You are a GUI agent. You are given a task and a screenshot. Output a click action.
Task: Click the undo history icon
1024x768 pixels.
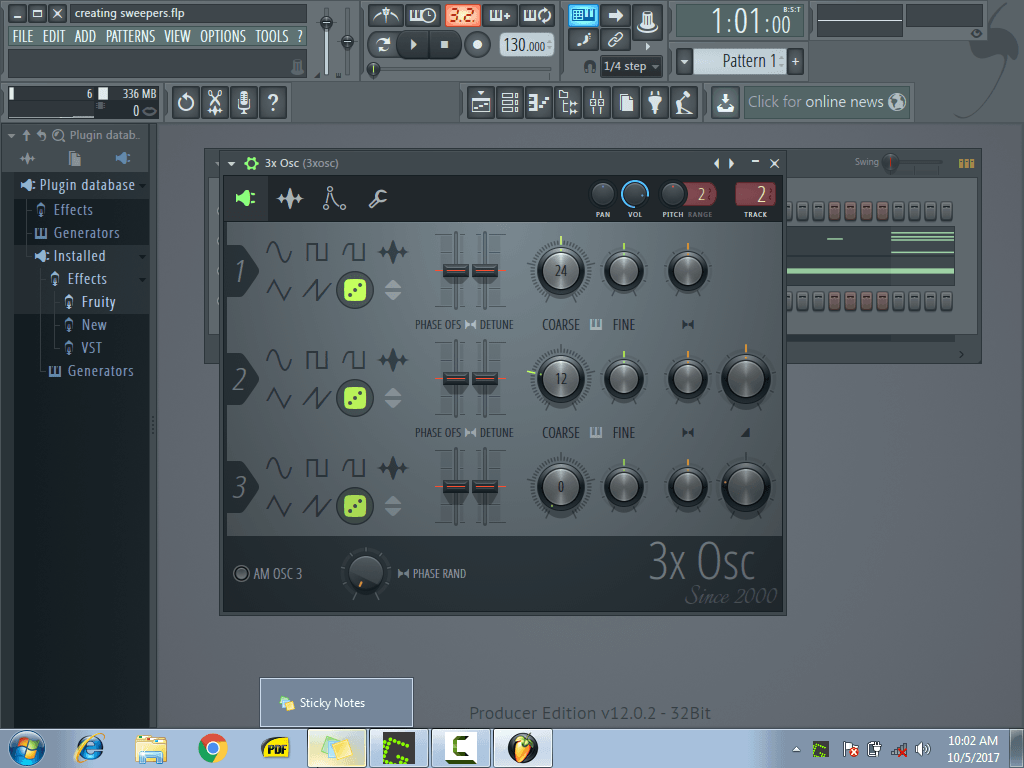(x=186, y=103)
